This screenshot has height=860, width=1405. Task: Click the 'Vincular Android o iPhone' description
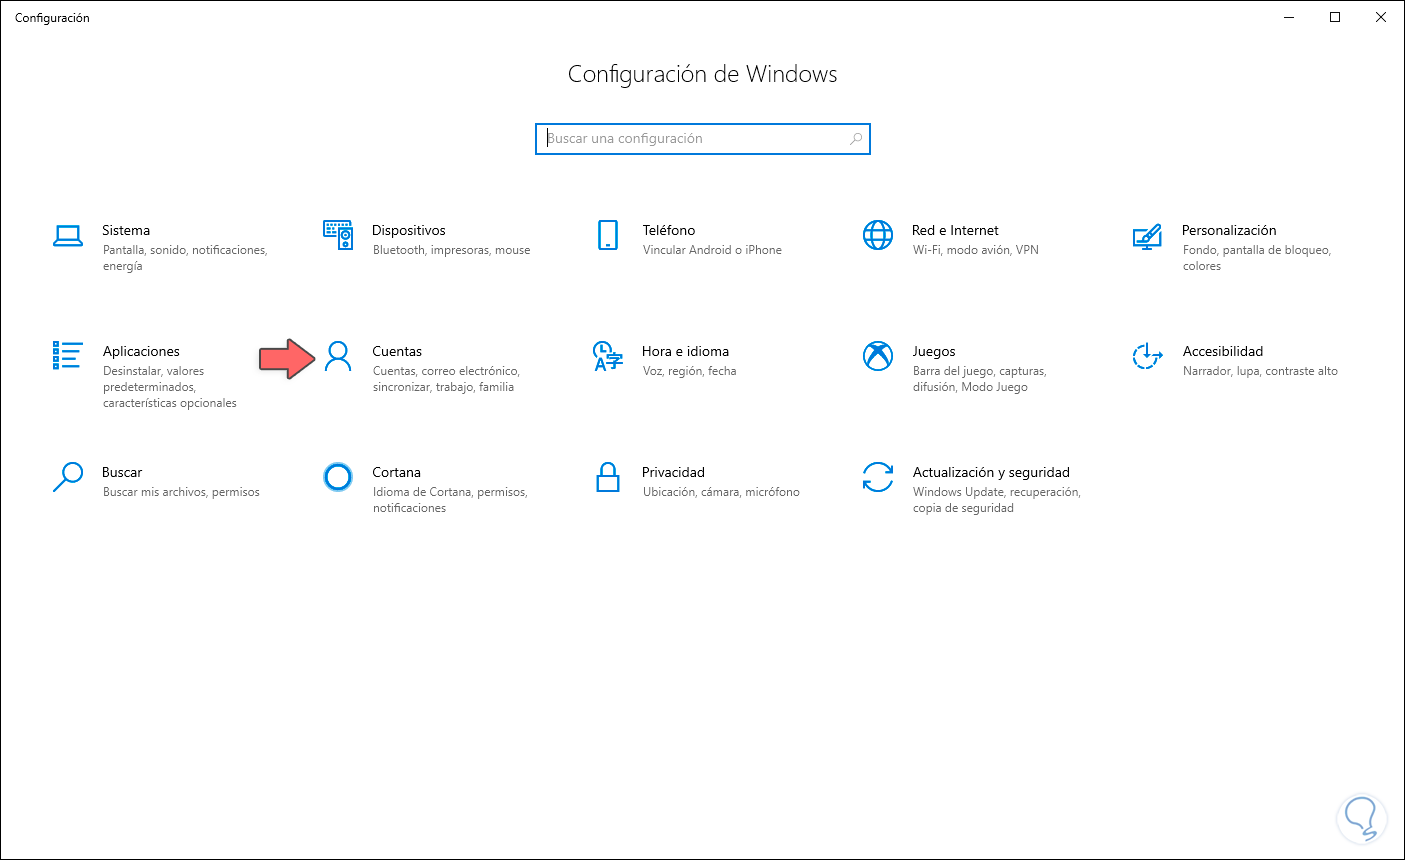point(712,250)
